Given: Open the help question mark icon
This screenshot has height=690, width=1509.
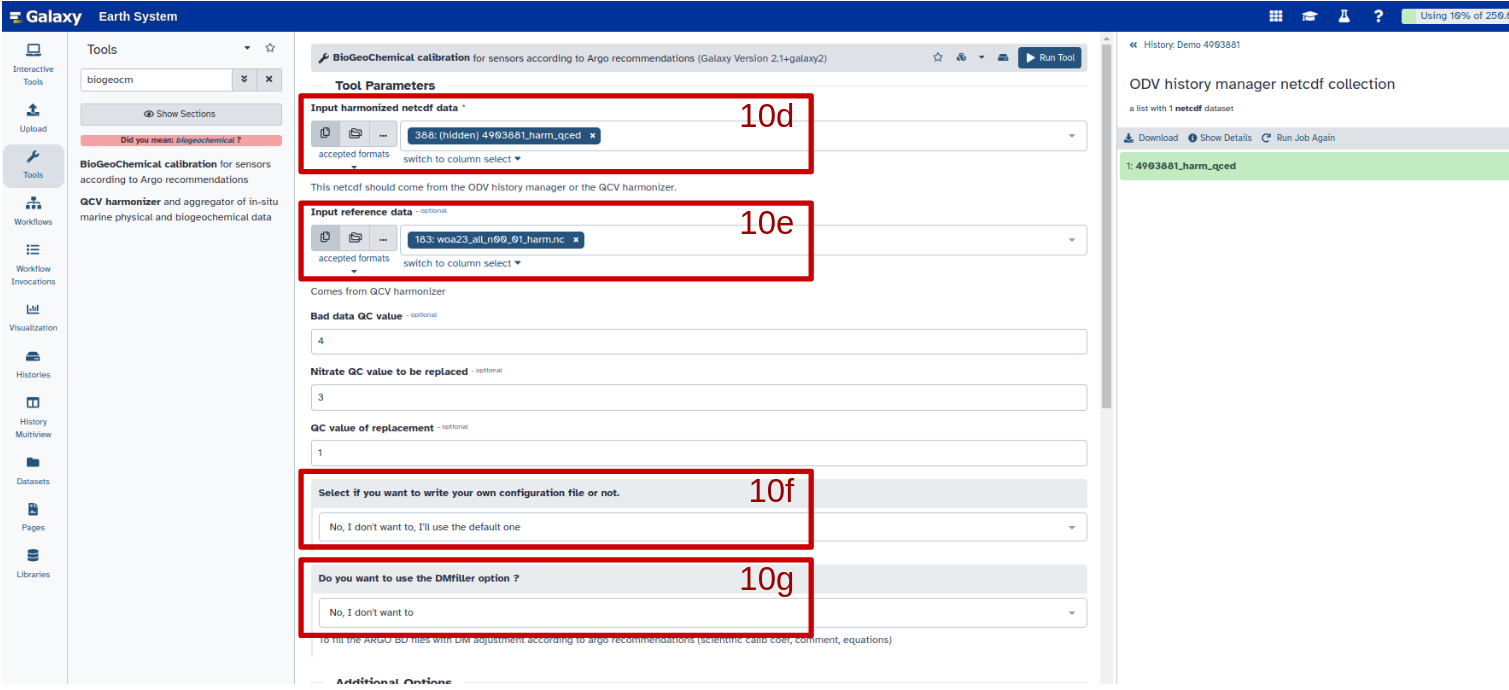Looking at the screenshot, I should (1378, 16).
